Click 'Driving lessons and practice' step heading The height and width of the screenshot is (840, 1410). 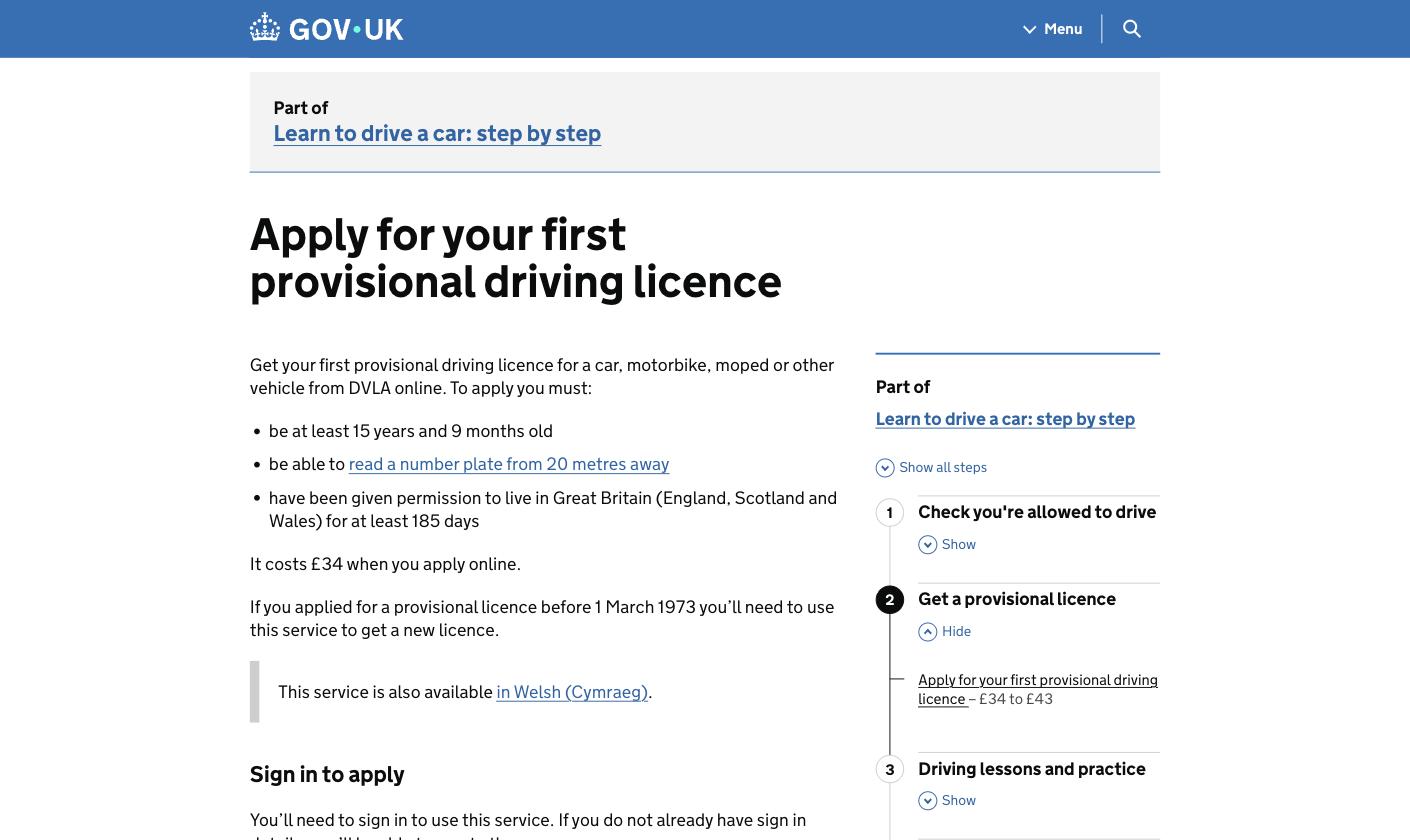click(x=1032, y=769)
